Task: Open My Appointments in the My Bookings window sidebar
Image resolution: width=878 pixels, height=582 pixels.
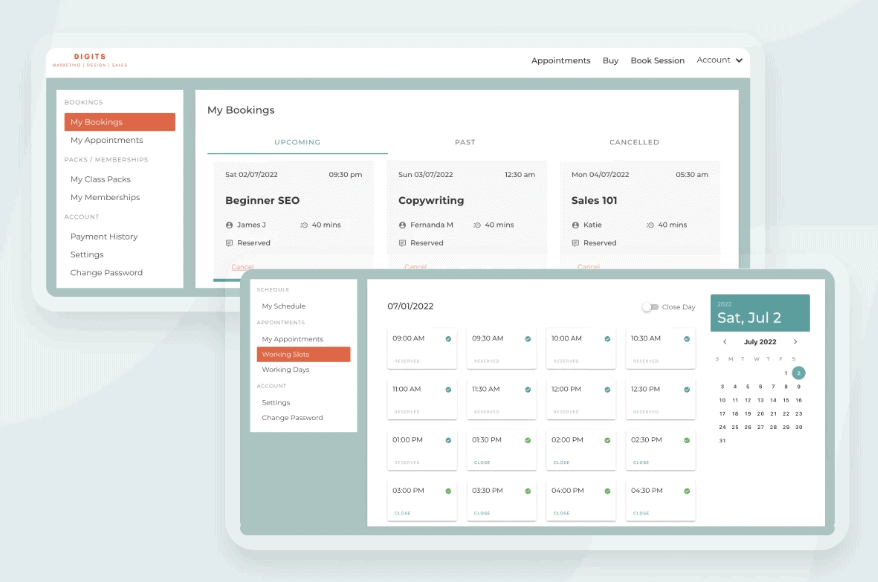Action: [x=106, y=140]
